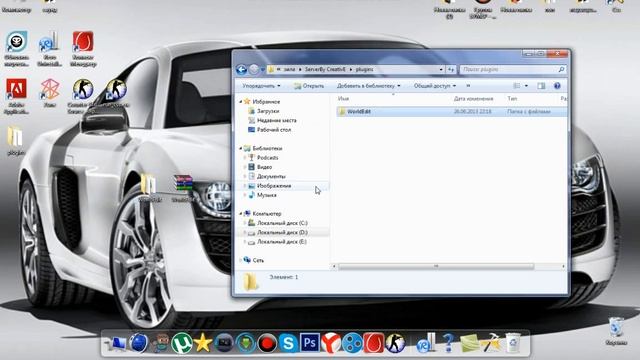Click the yellow star icon in dock

[202, 343]
